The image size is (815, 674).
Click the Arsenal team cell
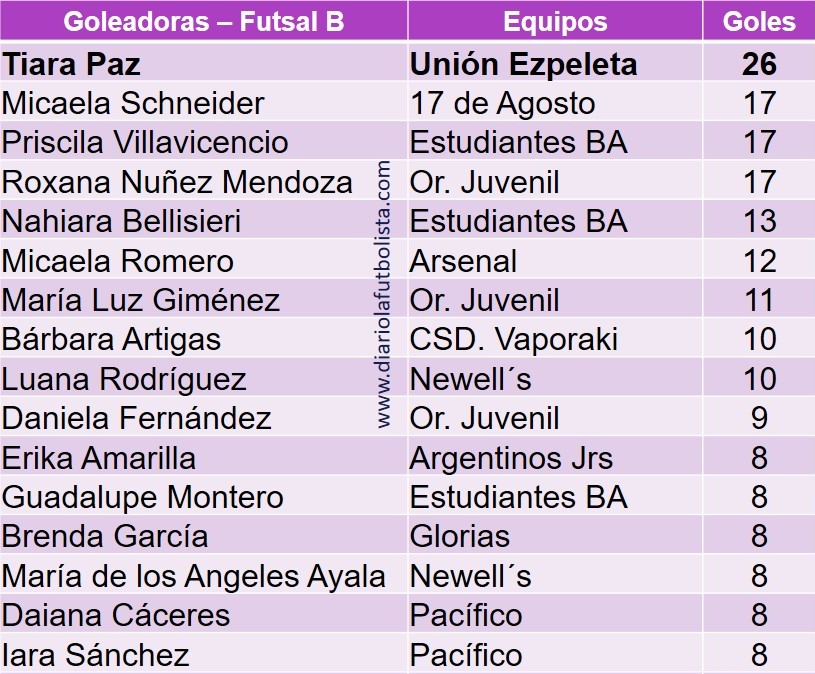pyautogui.click(x=555, y=260)
